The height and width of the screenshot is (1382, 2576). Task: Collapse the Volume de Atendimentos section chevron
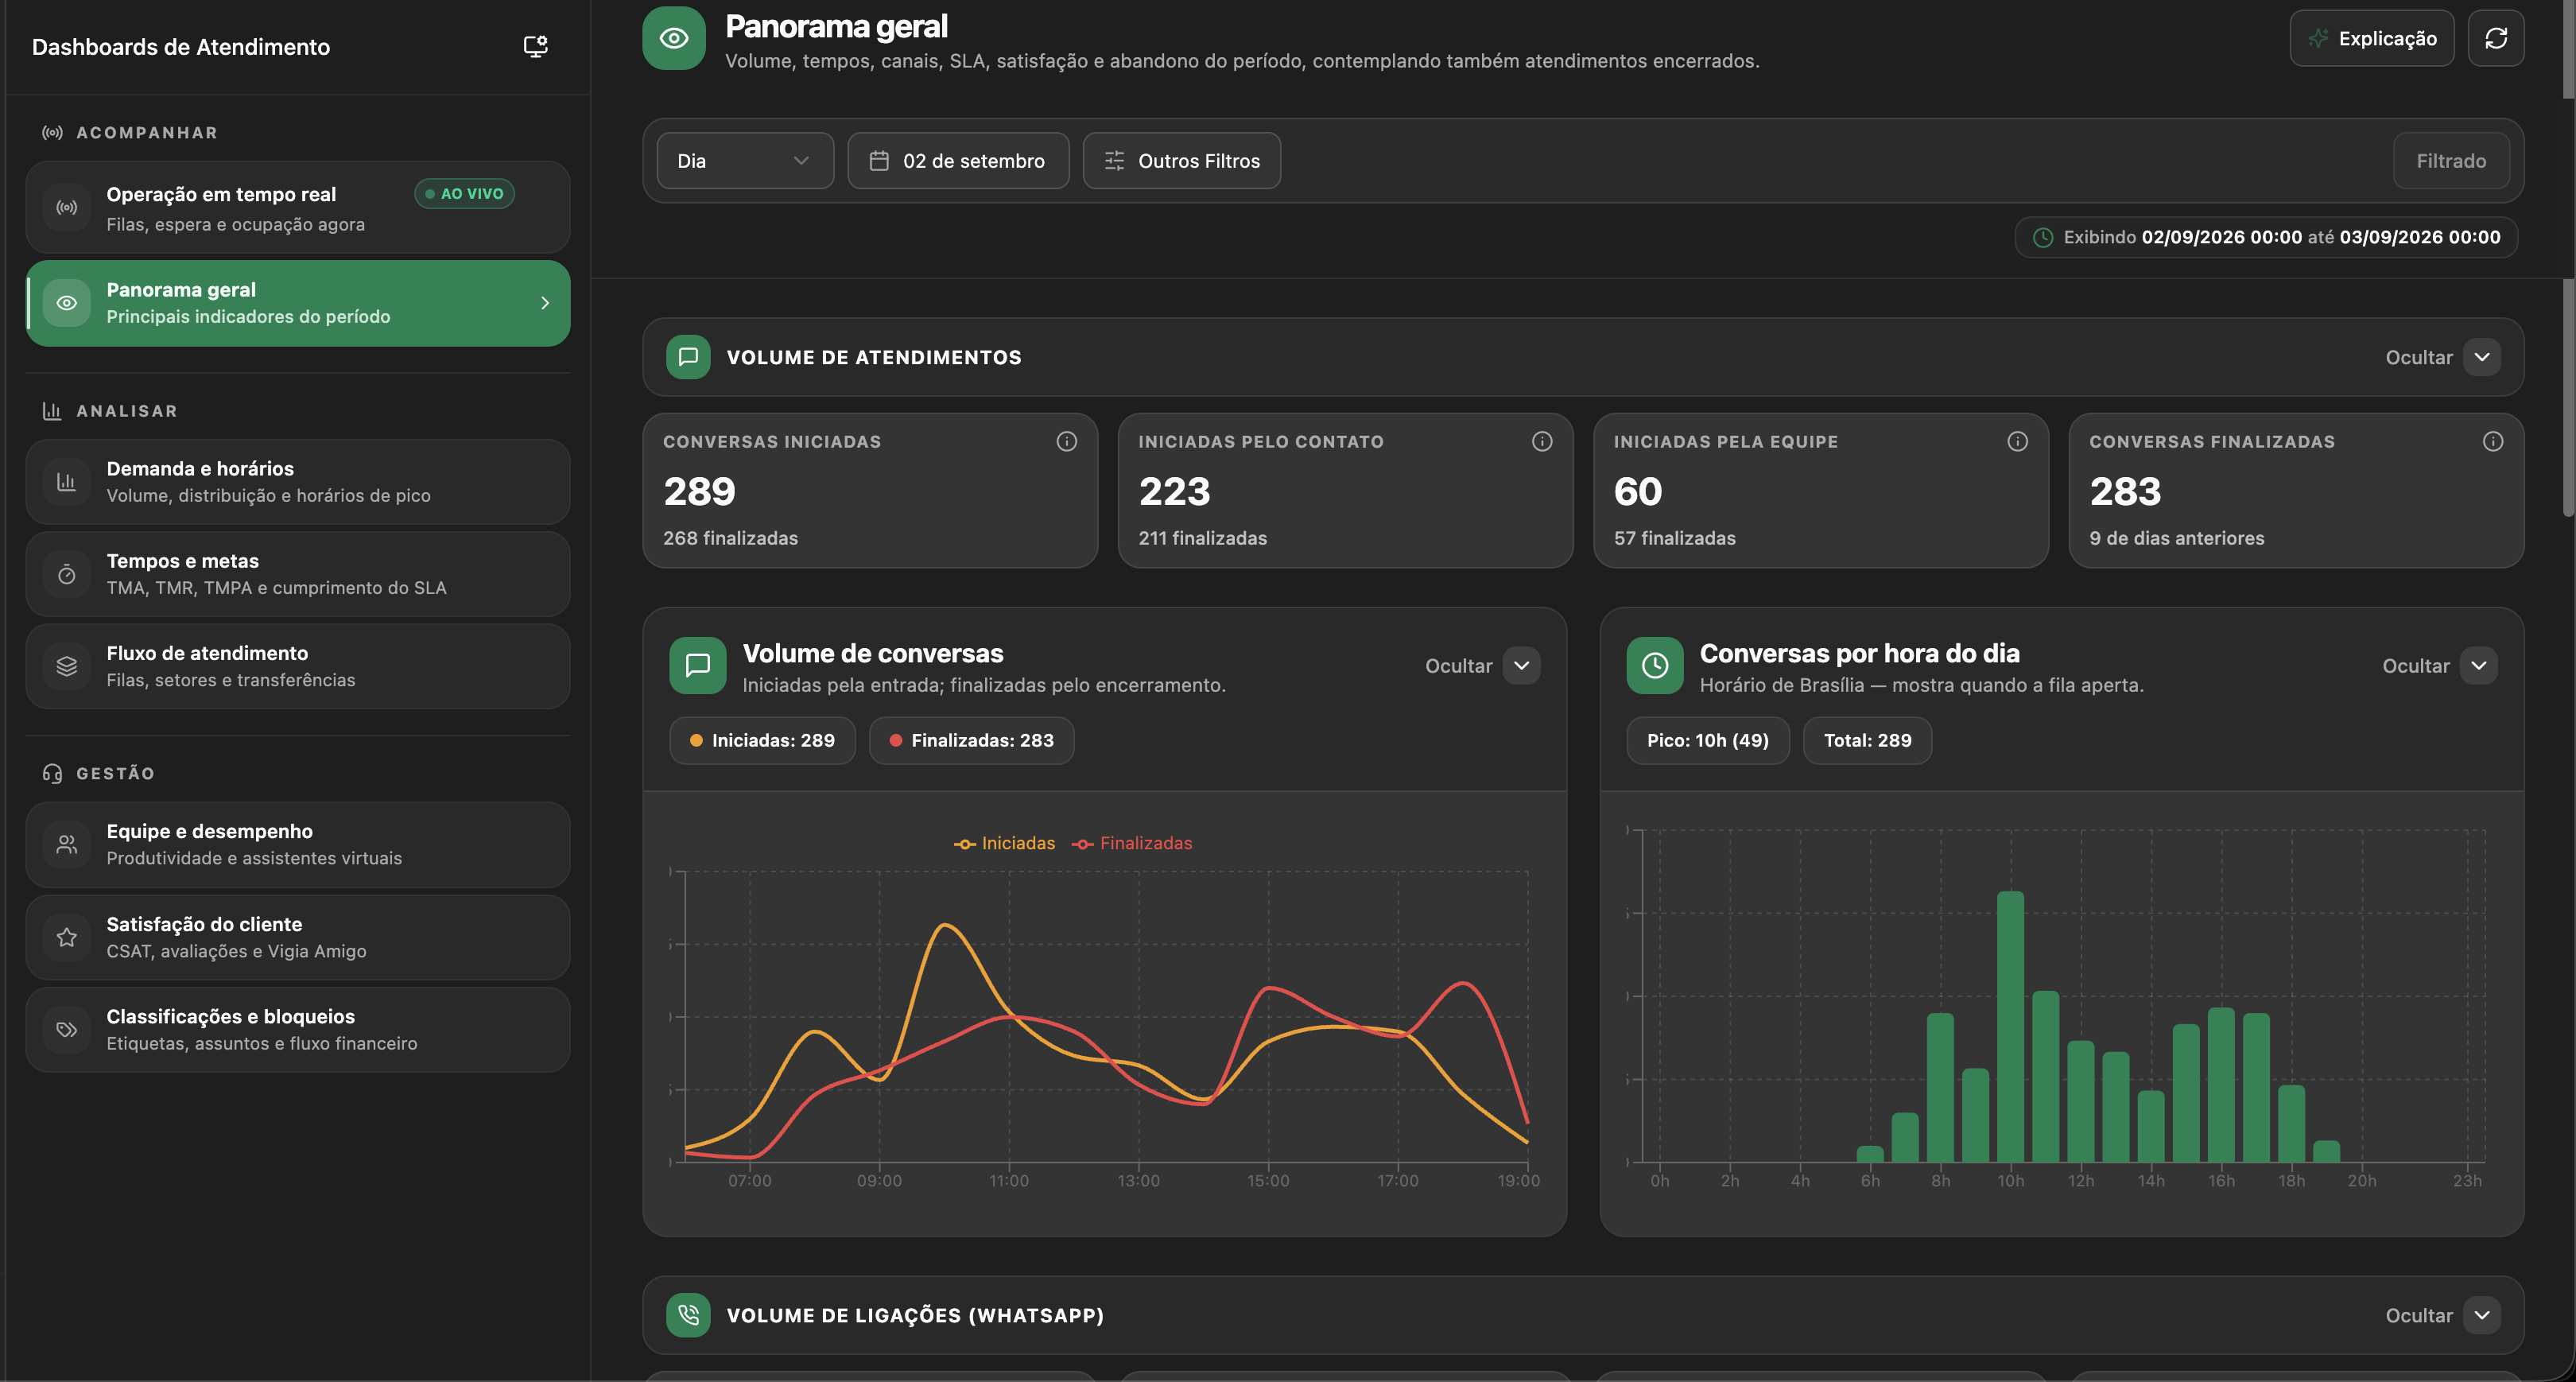tap(2481, 357)
